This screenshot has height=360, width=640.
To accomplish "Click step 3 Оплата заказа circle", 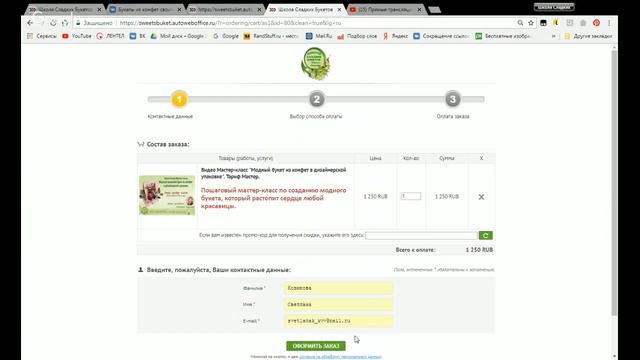I will [452, 99].
